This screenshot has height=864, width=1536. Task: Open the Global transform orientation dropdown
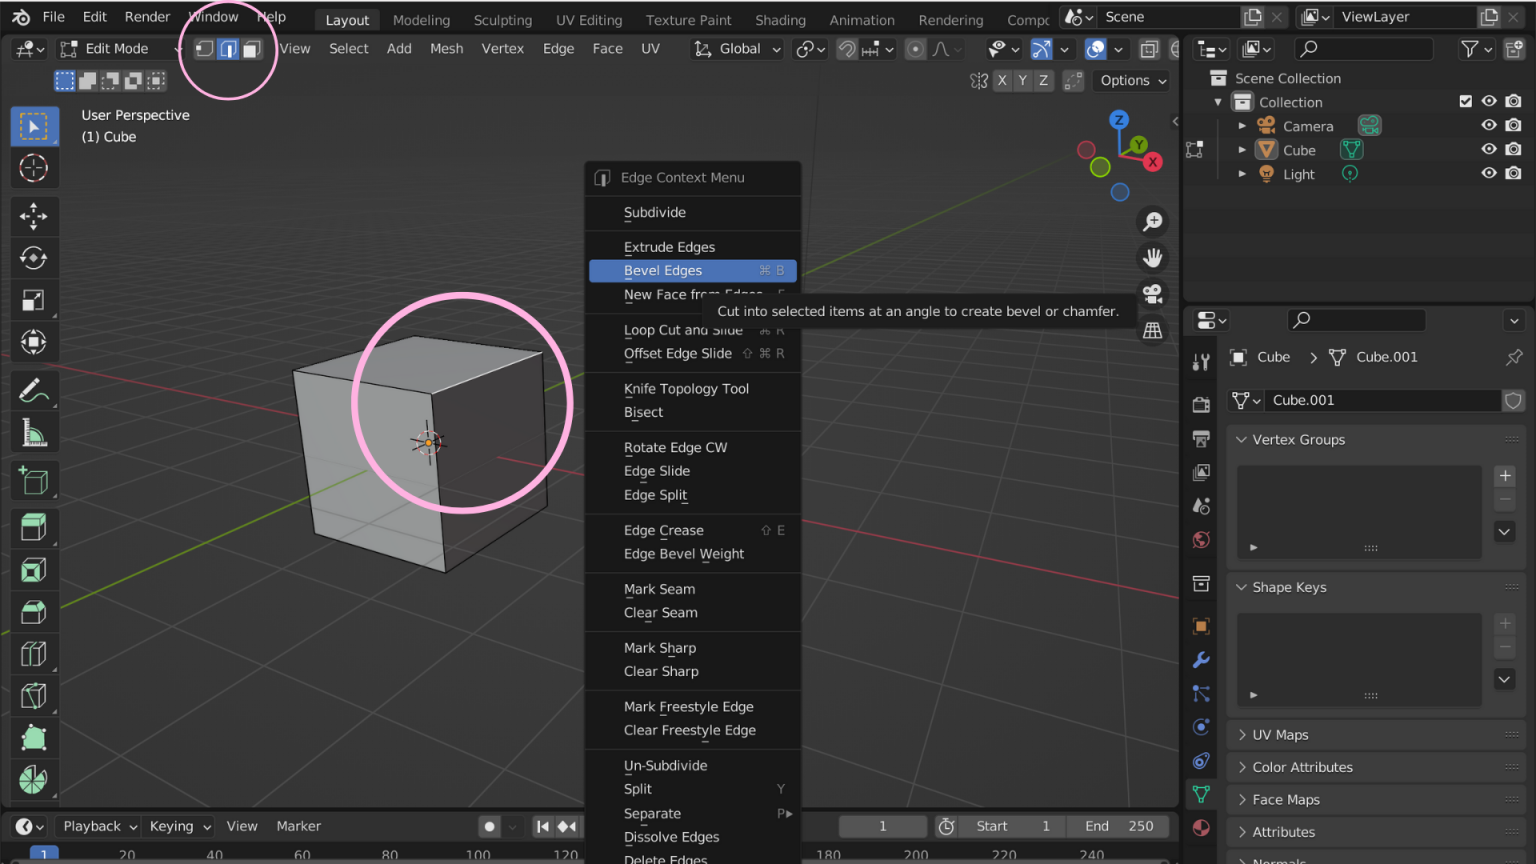736,48
